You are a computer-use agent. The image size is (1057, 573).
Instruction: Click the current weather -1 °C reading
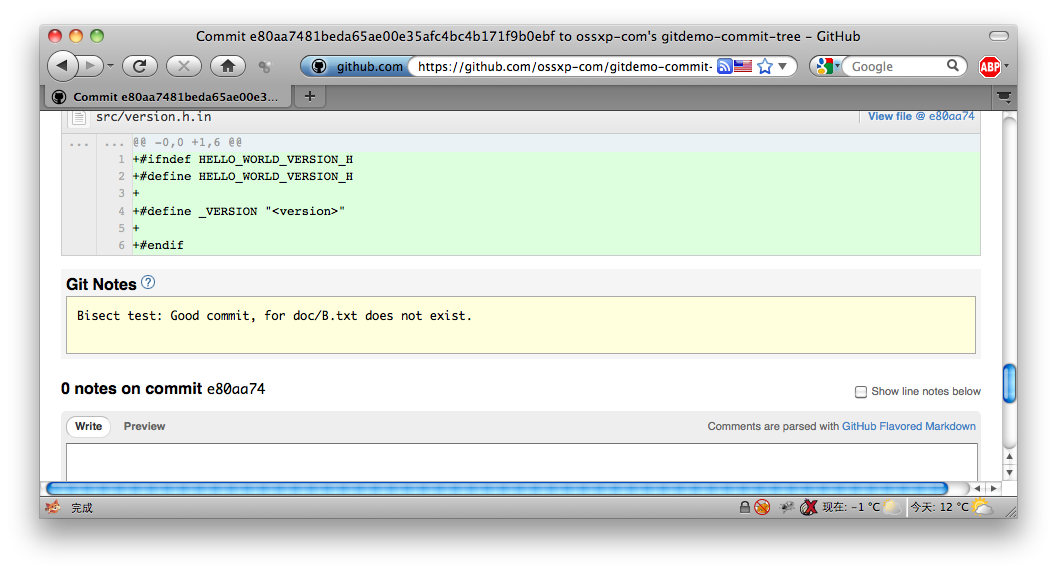[x=851, y=507]
